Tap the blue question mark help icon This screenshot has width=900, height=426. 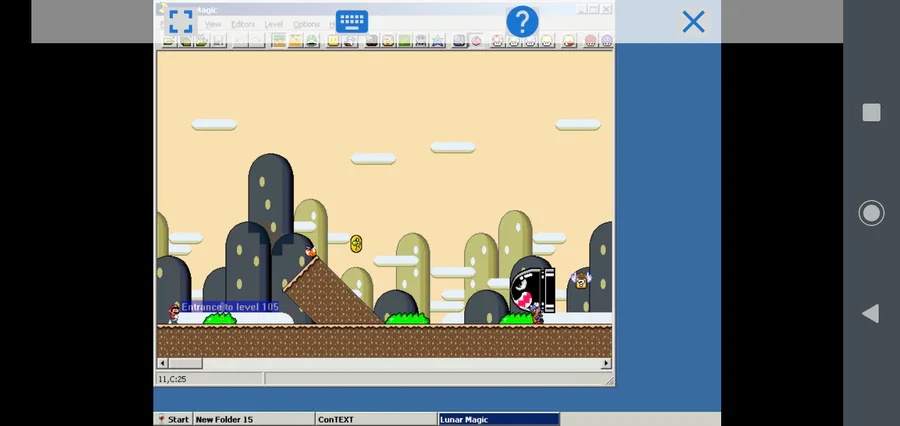tap(522, 22)
